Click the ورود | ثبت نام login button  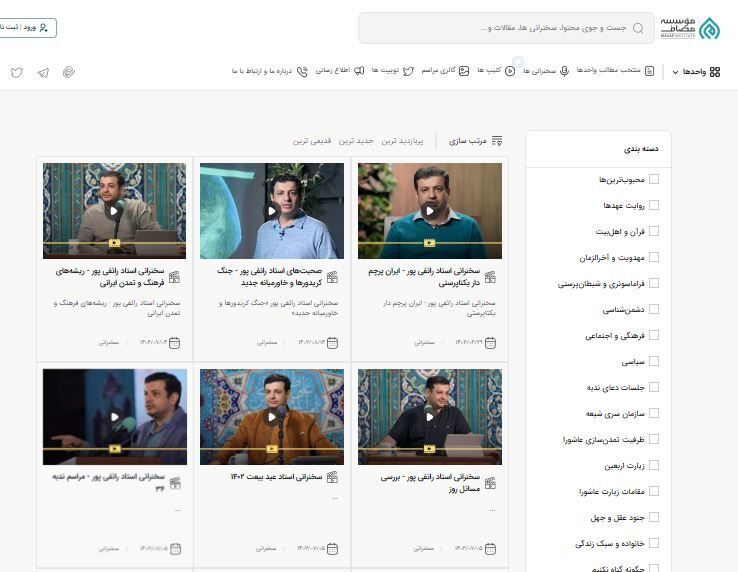26,28
